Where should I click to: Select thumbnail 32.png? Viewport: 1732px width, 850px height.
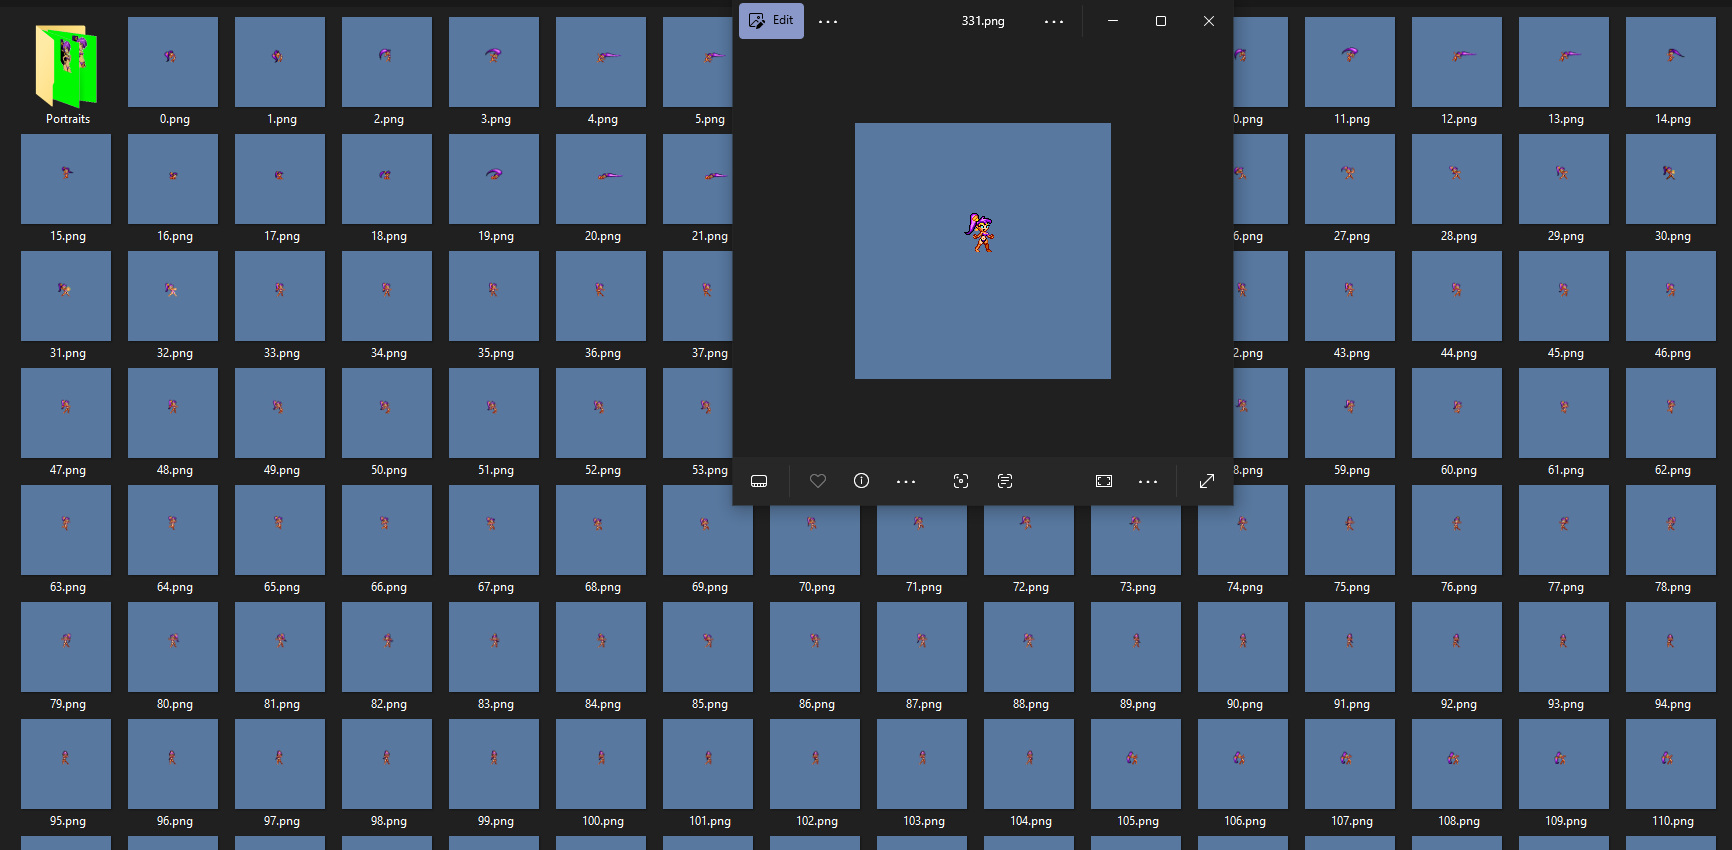173,296
